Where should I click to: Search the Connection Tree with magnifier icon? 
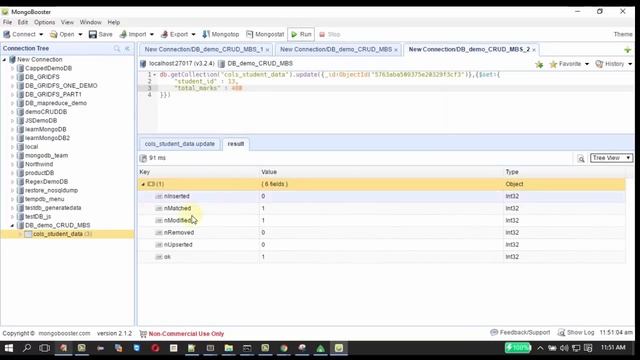[x=117, y=48]
